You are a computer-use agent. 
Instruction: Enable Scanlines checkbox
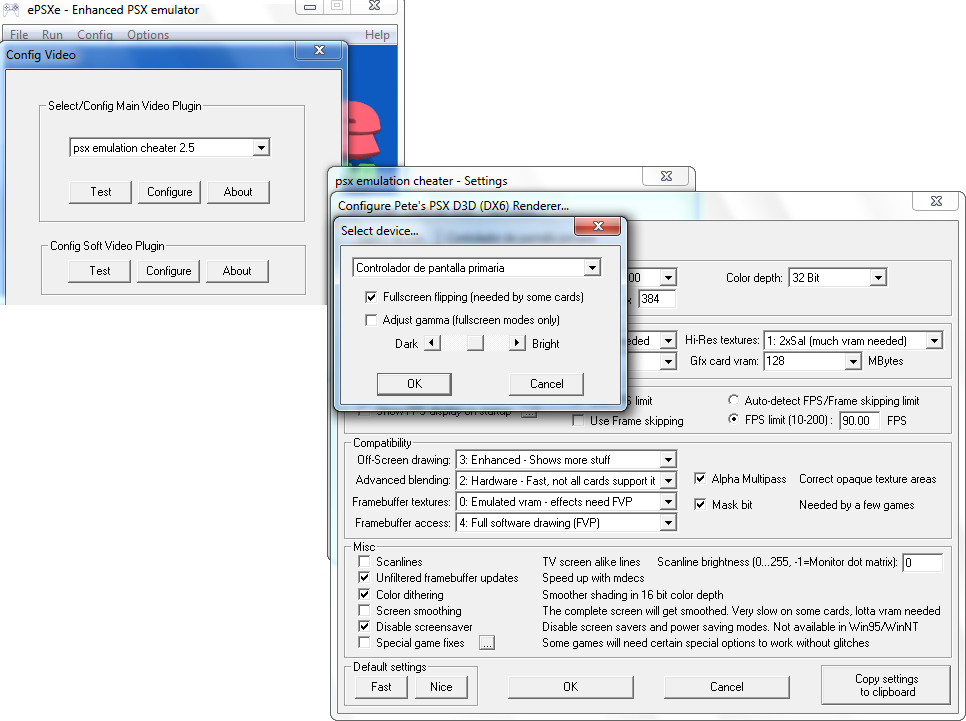point(364,561)
